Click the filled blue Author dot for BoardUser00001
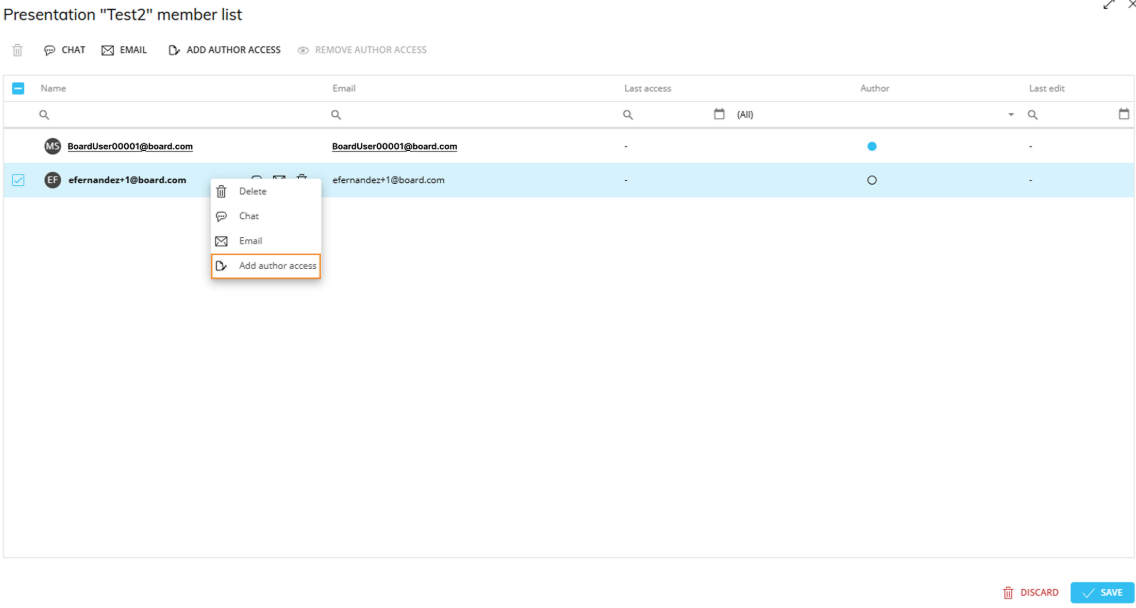This screenshot has height=608, width=1136. tap(872, 146)
